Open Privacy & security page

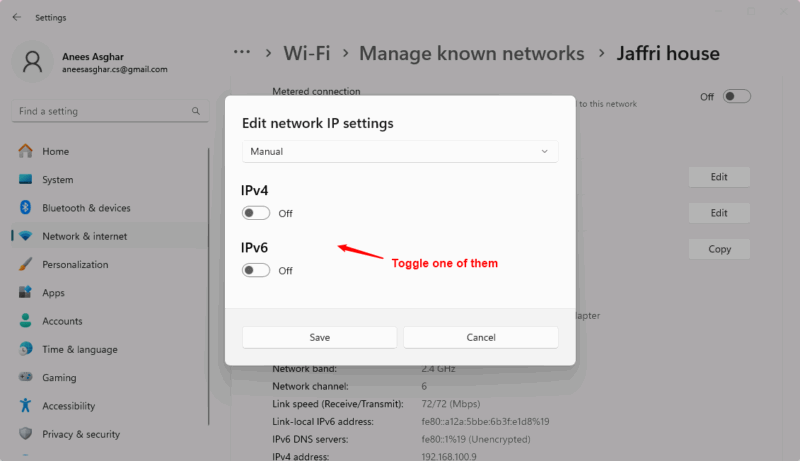pyautogui.click(x=110, y=433)
